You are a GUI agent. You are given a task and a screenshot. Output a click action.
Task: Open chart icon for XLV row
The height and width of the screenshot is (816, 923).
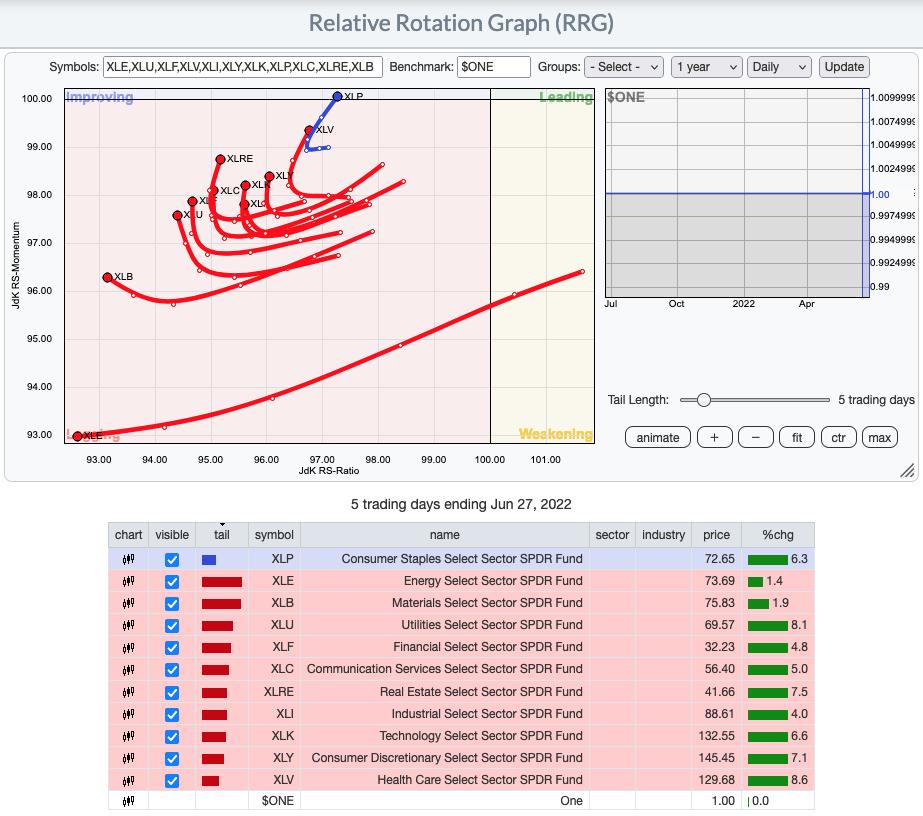(128, 781)
